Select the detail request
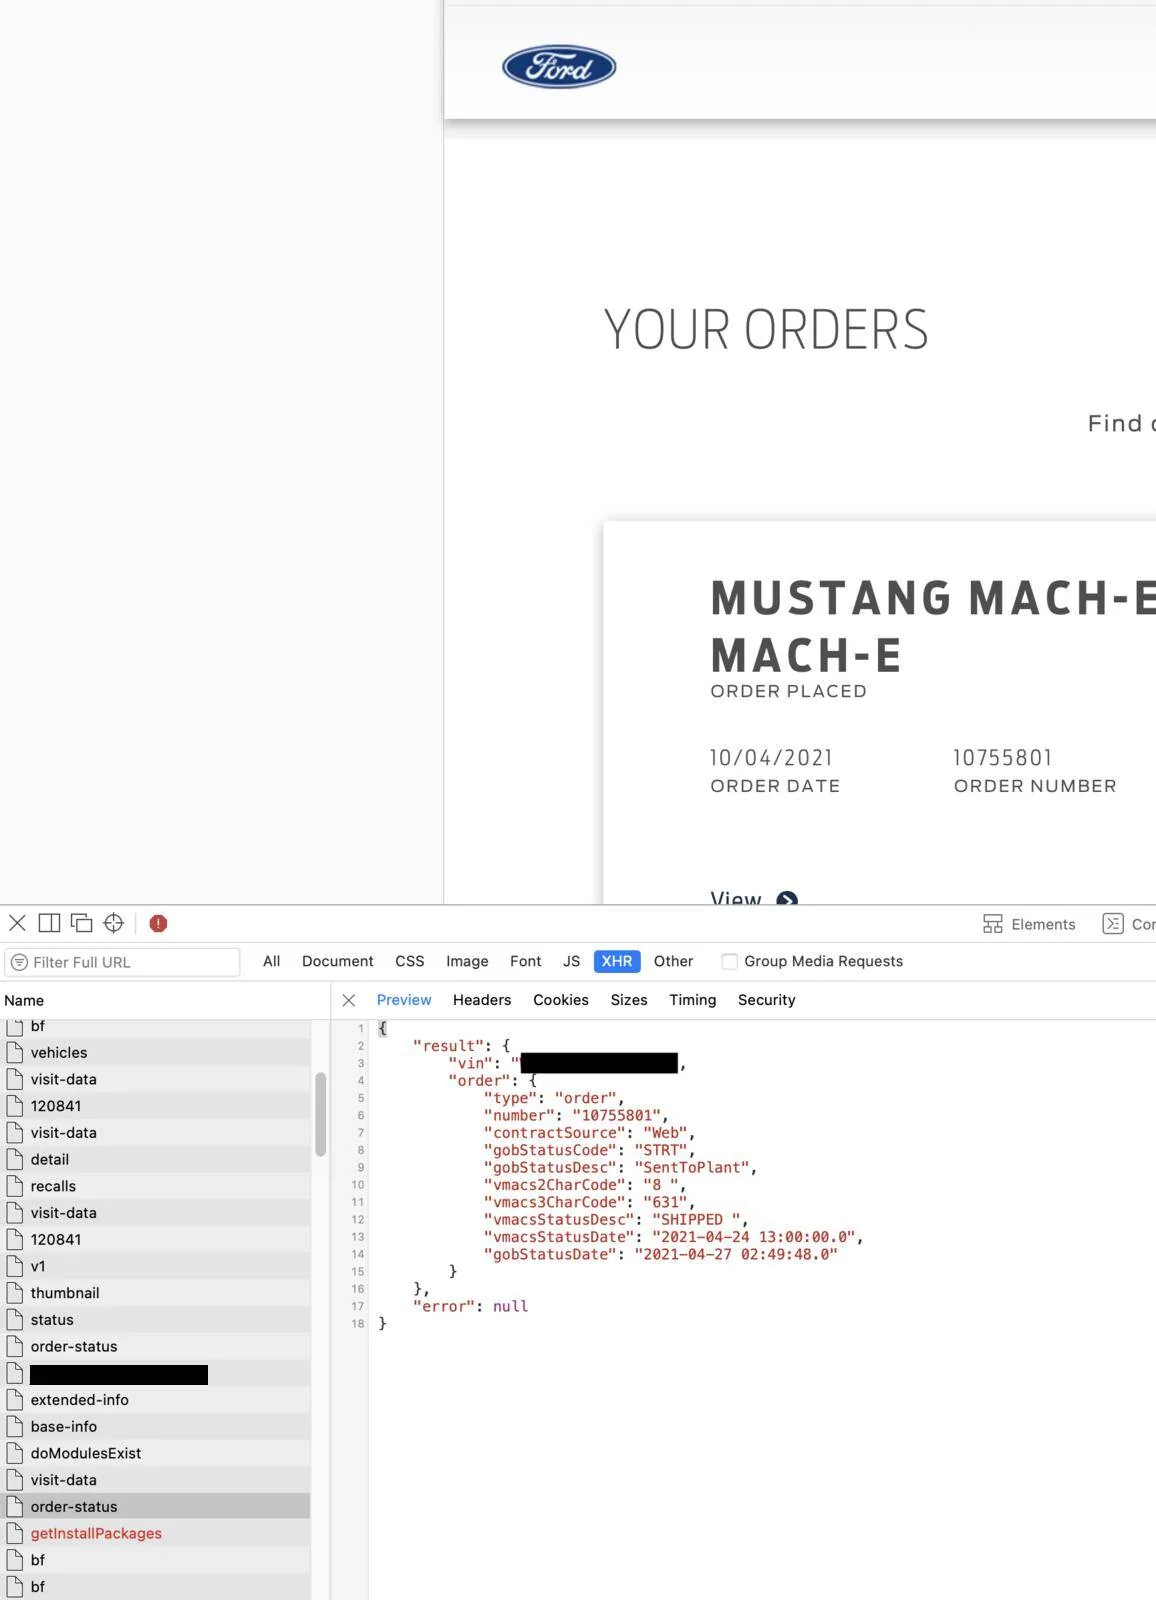The width and height of the screenshot is (1156, 1600). (155, 1160)
